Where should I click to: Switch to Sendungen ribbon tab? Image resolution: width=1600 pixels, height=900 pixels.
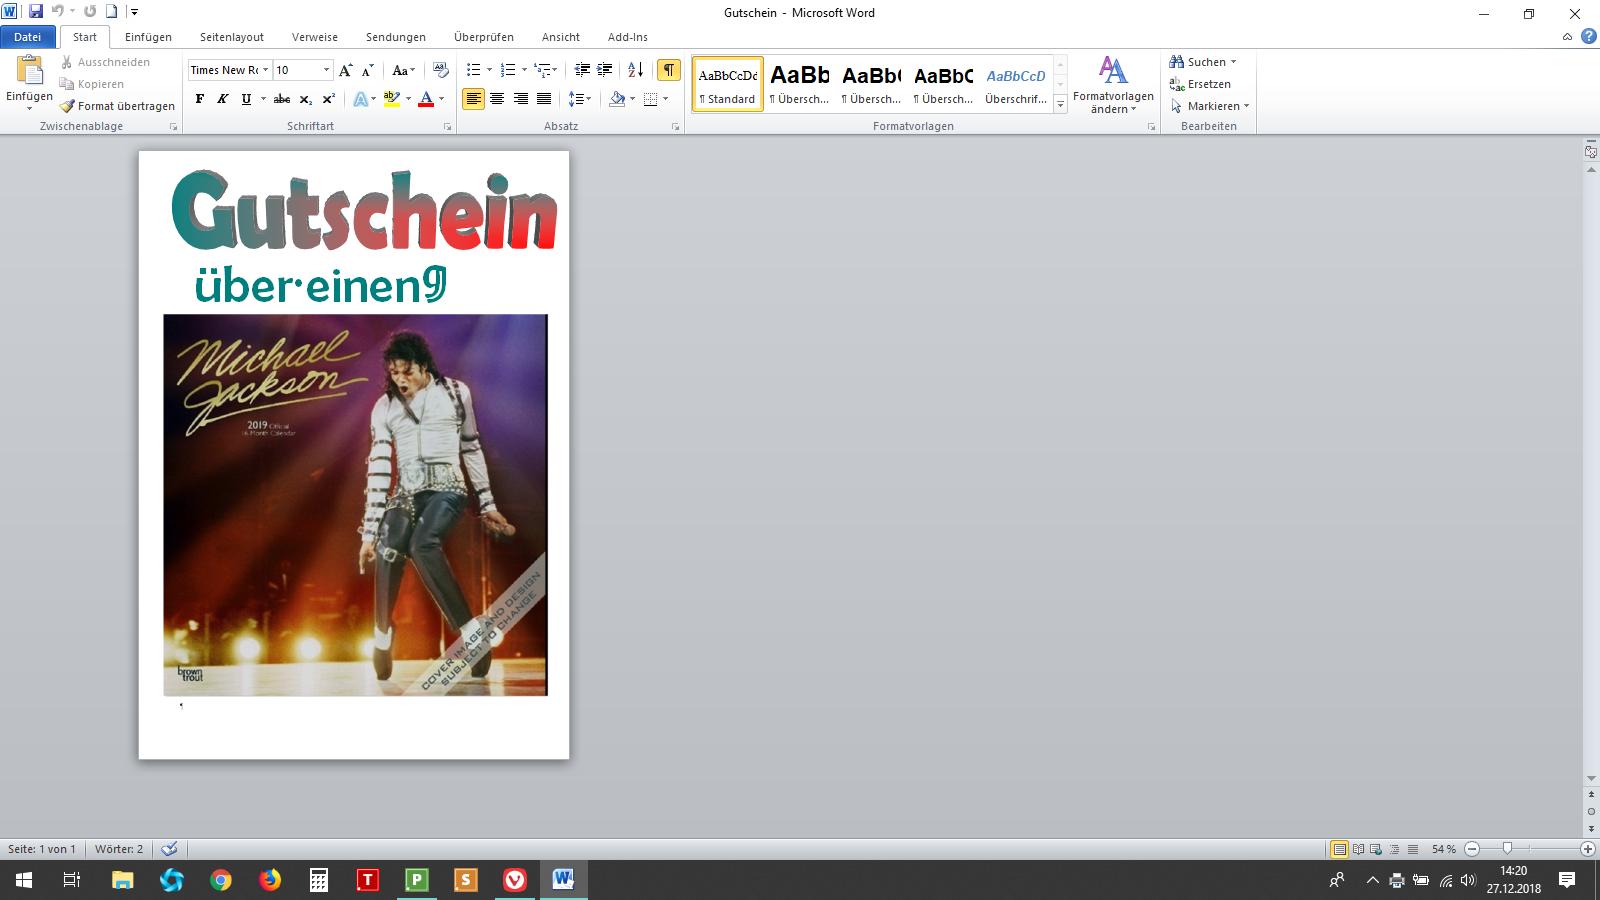click(x=396, y=37)
